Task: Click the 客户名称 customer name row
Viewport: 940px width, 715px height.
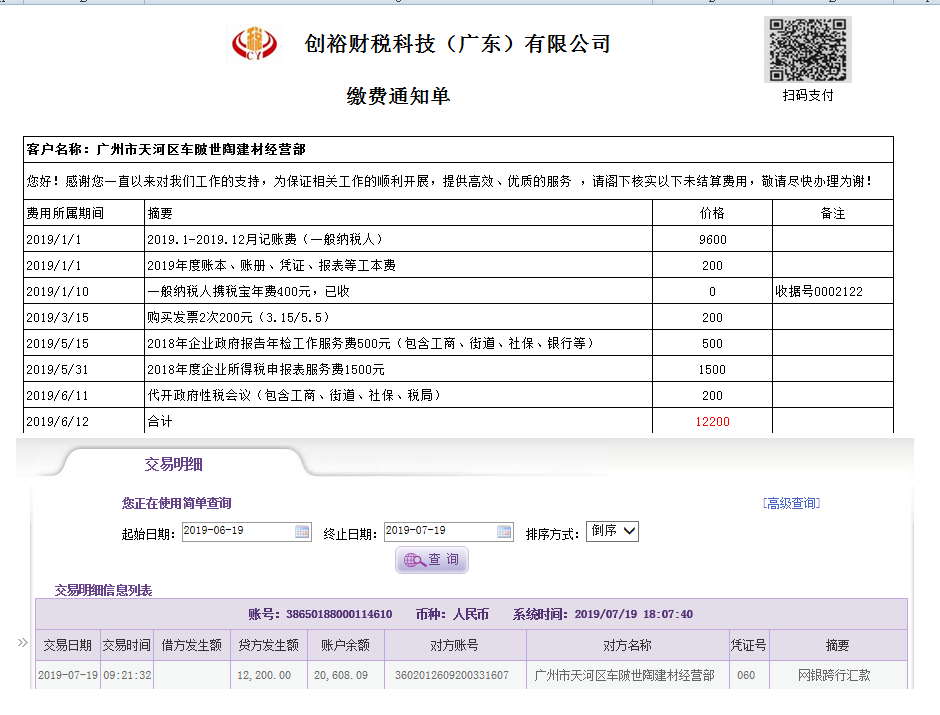Action: pos(459,149)
